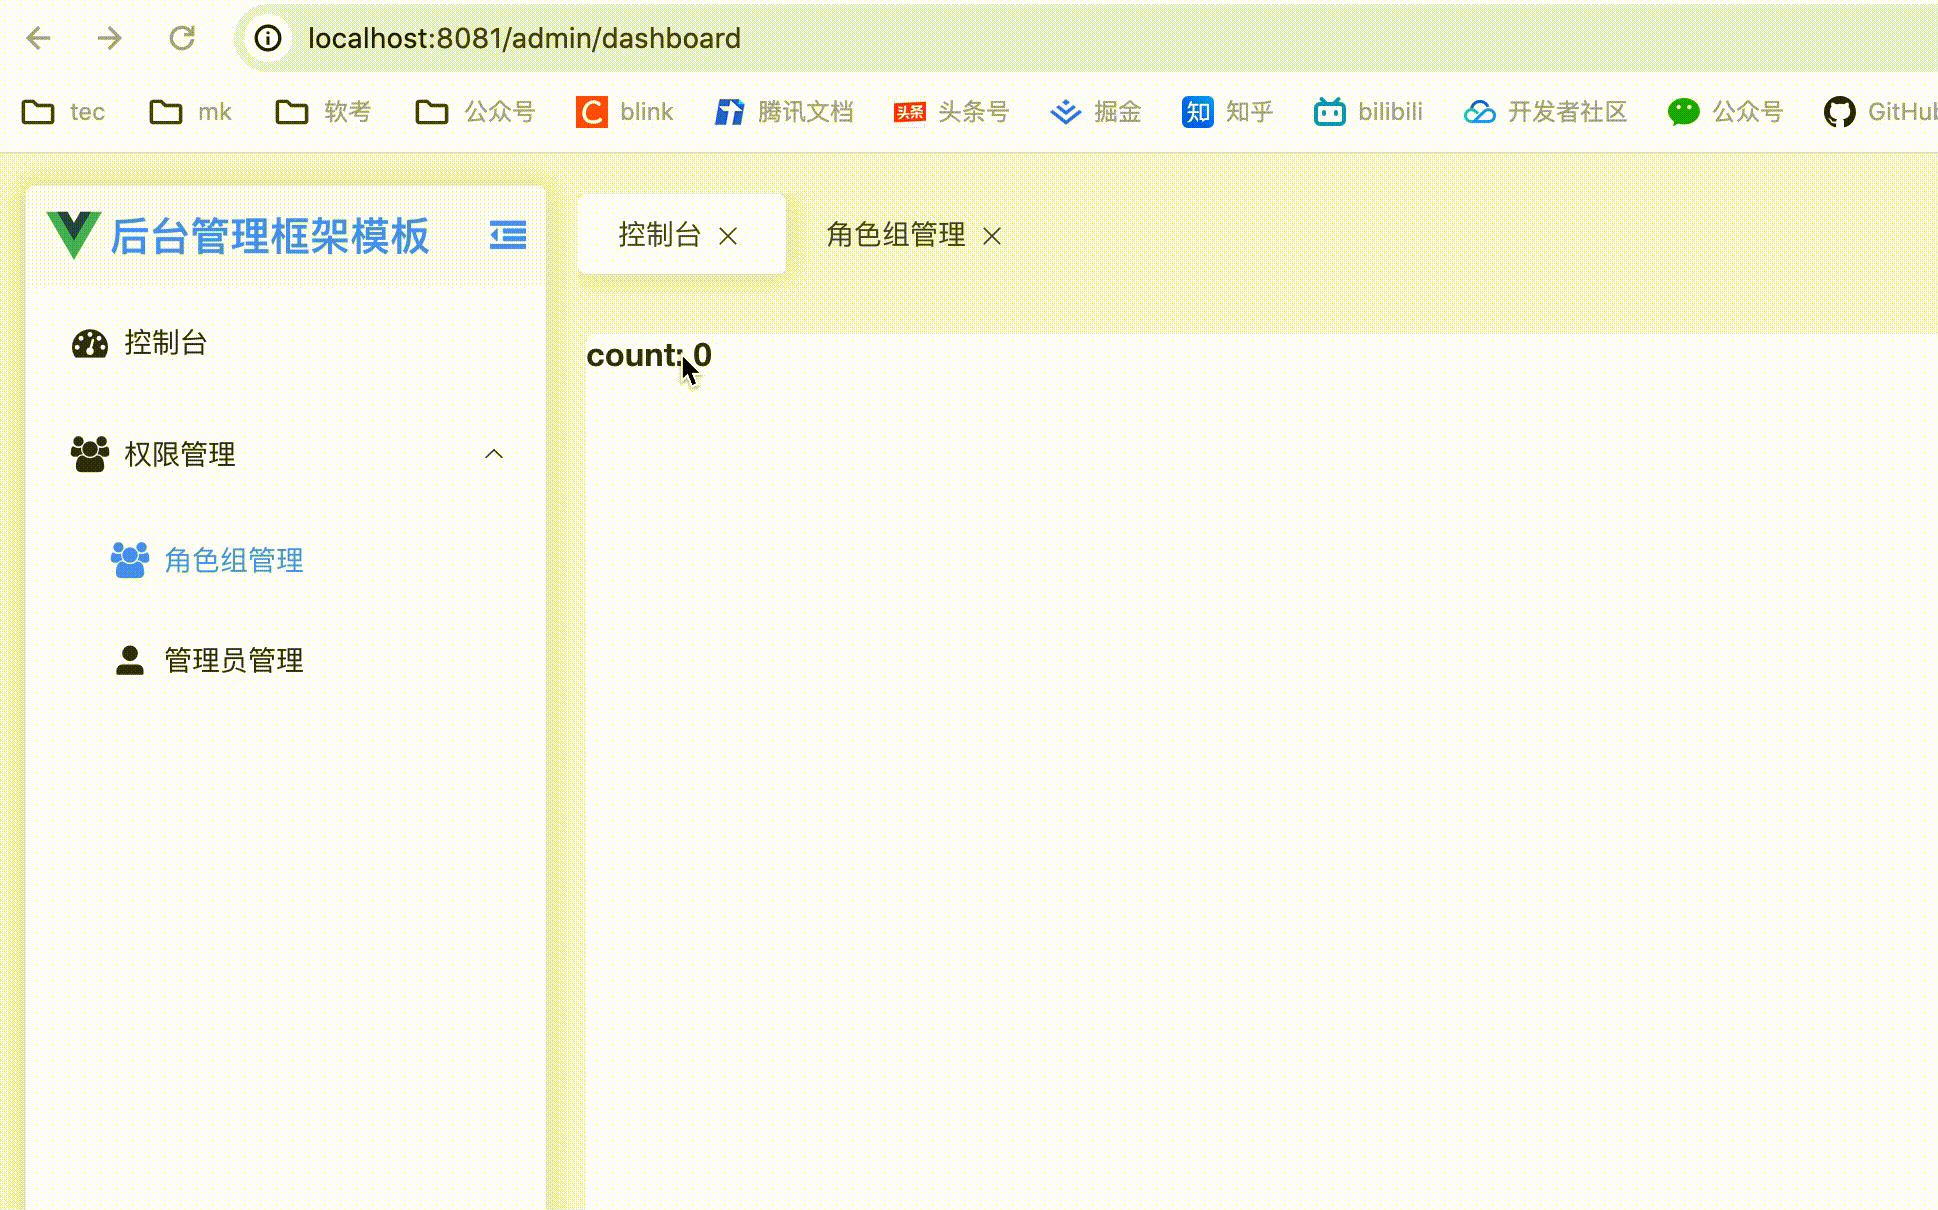Open the tec bookmarks folder
The height and width of the screenshot is (1210, 1938).
coord(63,111)
